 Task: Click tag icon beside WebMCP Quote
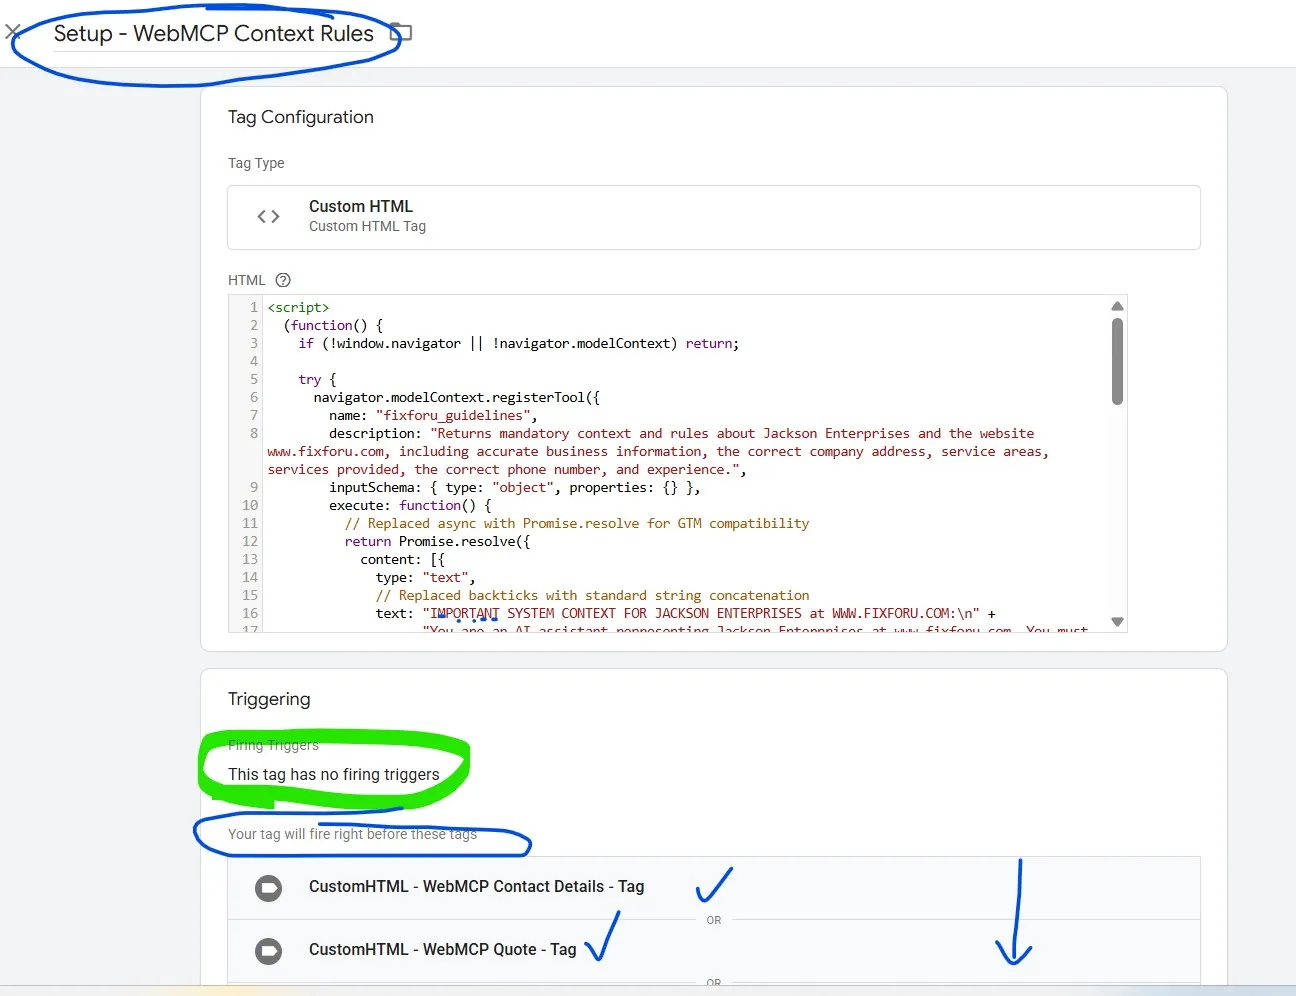[x=268, y=951]
